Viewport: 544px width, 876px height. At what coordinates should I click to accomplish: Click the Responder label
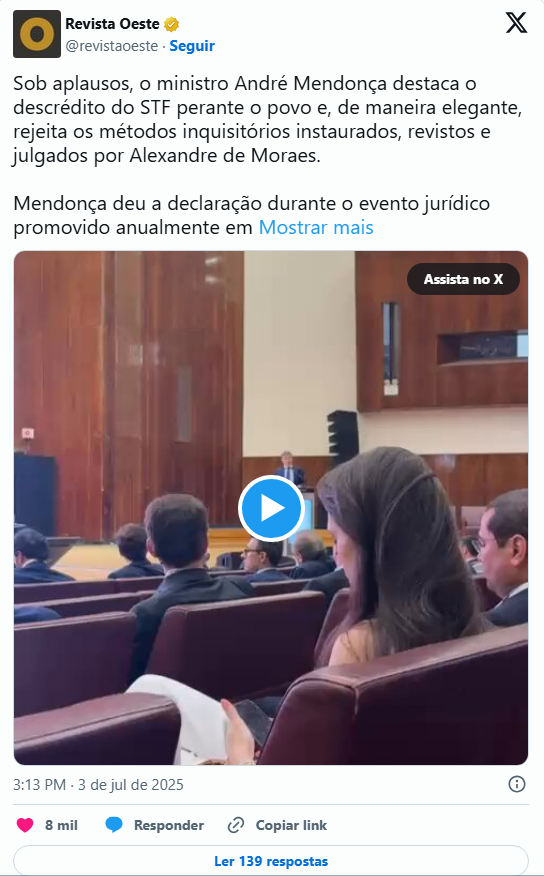[169, 825]
